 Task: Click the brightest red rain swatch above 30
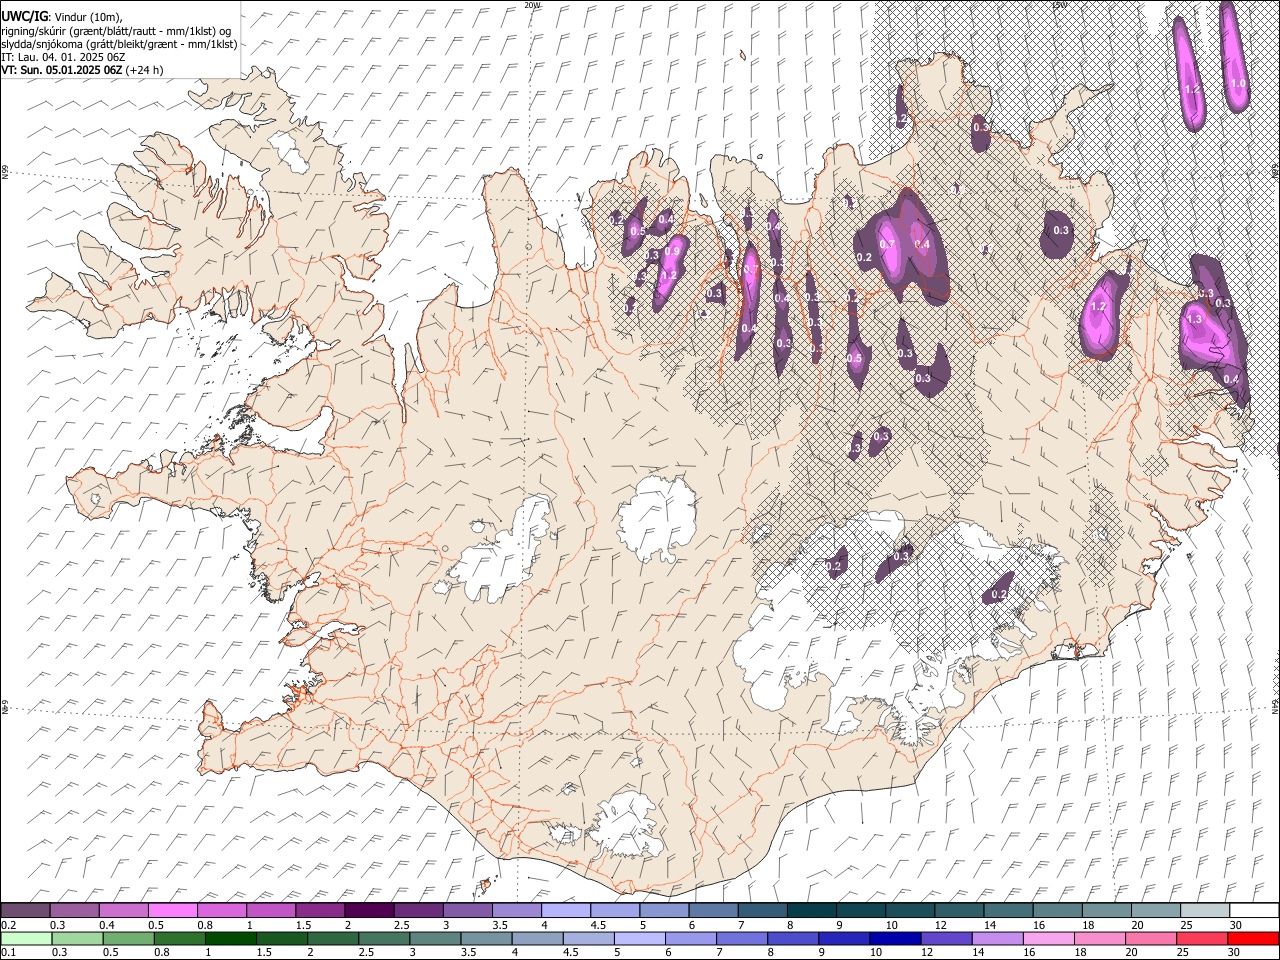click(x=1252, y=938)
